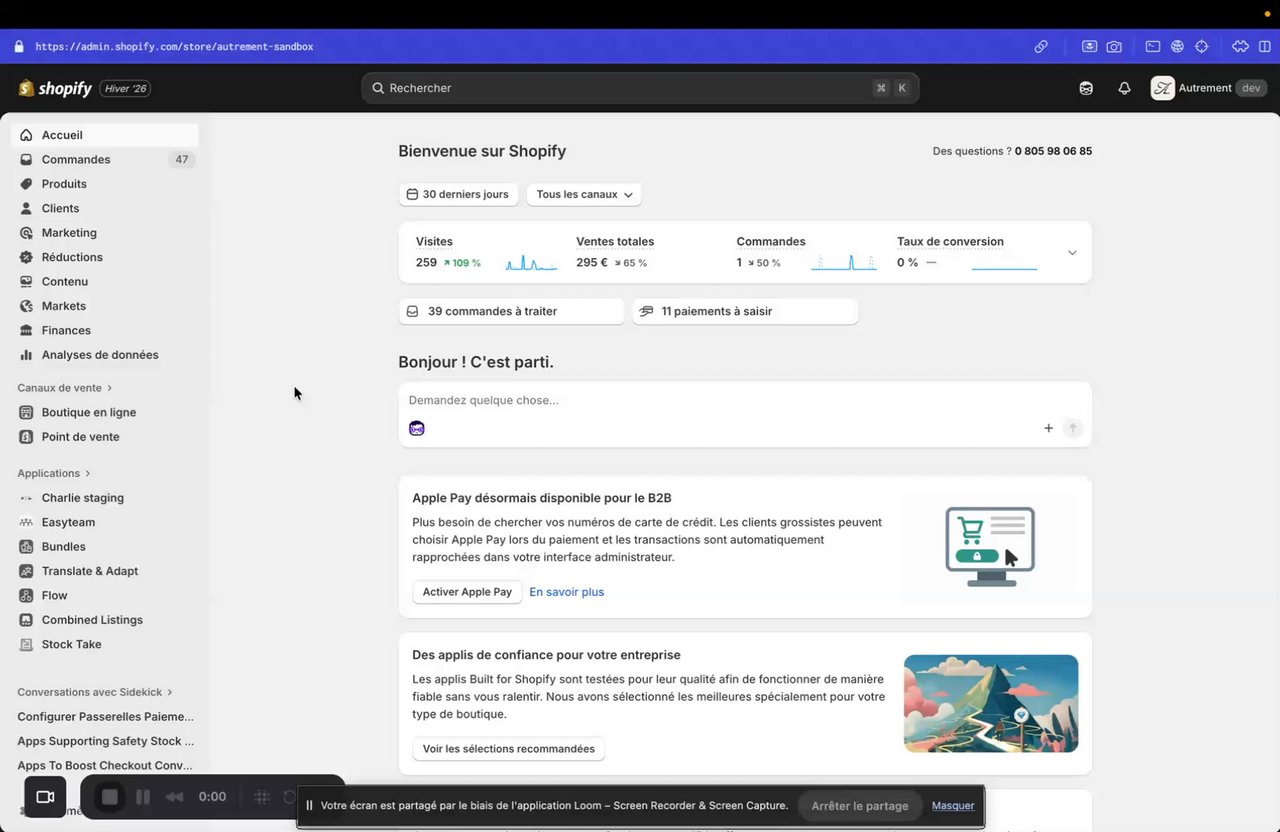Click the Contenu icon in the sidebar

(x=26, y=282)
